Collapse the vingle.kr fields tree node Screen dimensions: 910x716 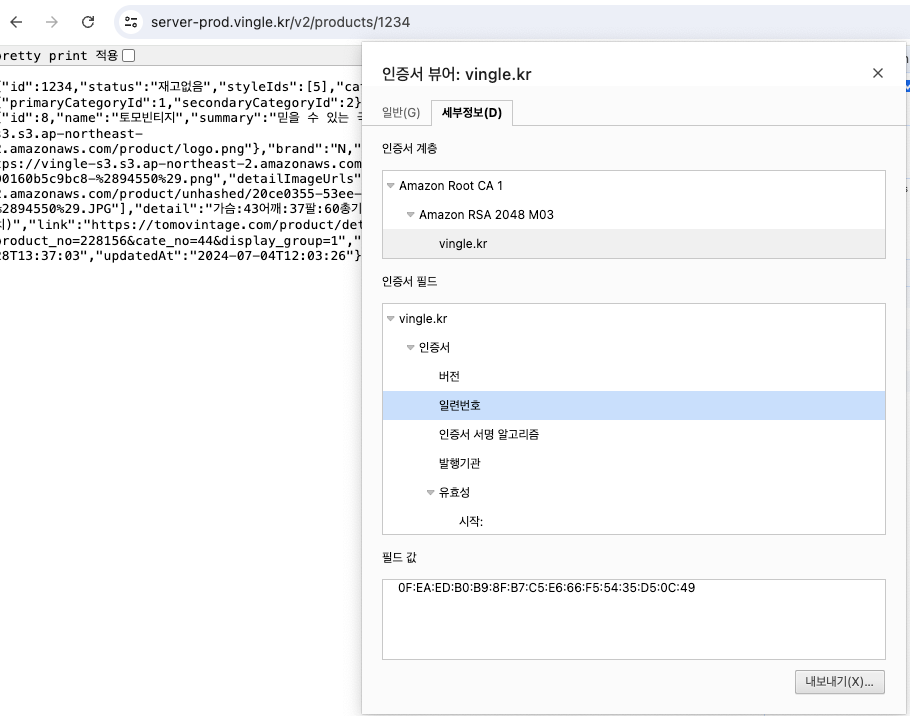click(x=391, y=319)
